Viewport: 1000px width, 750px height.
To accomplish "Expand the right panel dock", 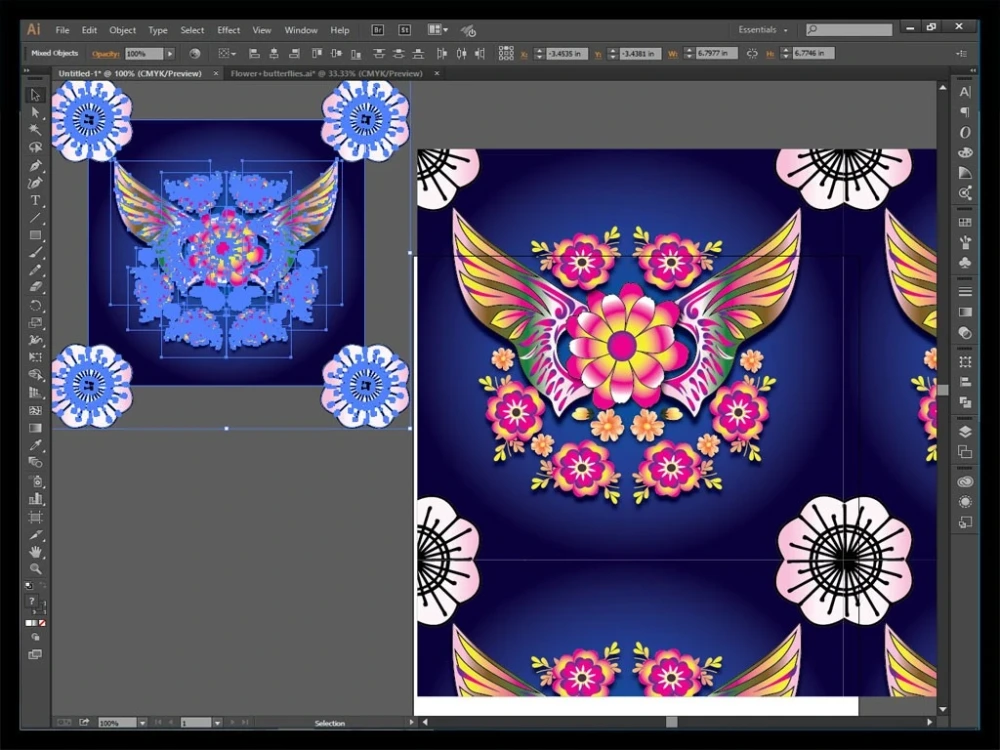I will click(973, 70).
